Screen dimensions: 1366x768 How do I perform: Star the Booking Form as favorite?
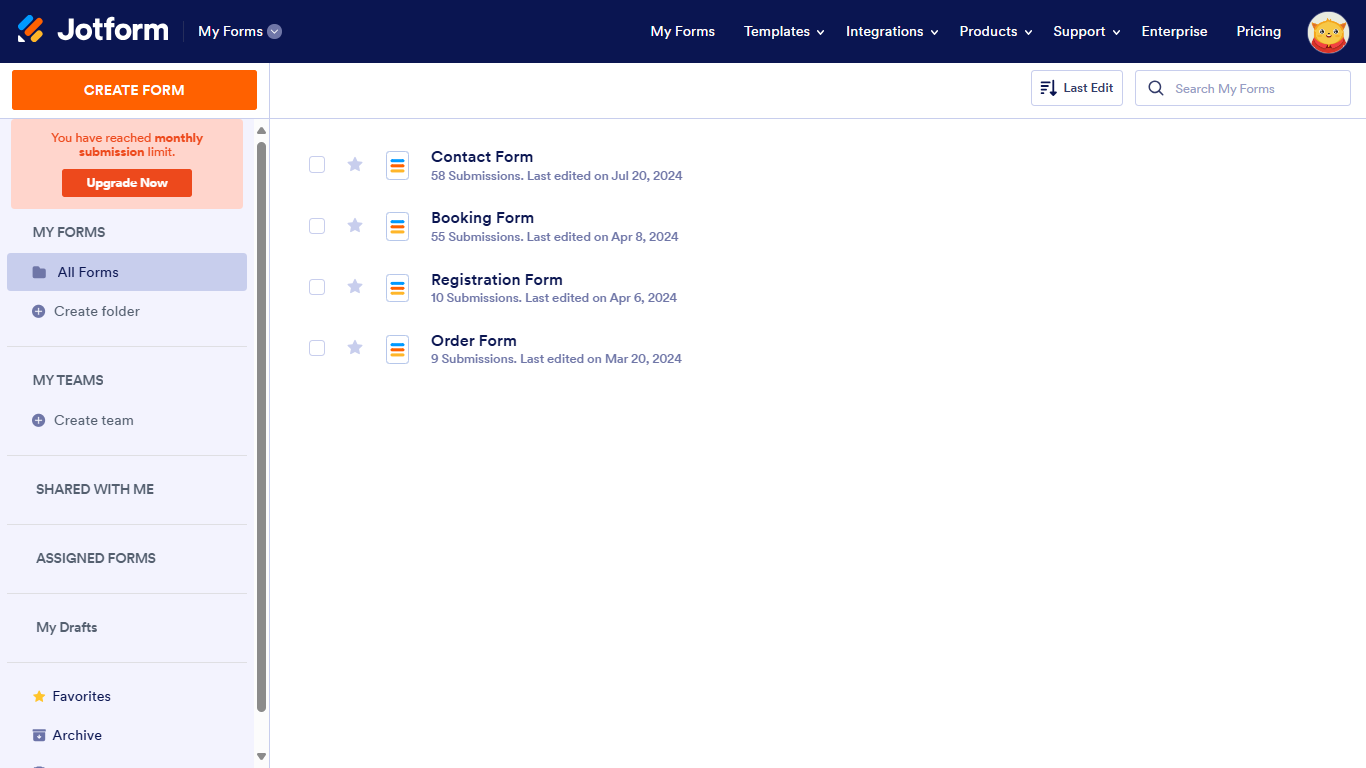pyautogui.click(x=355, y=225)
